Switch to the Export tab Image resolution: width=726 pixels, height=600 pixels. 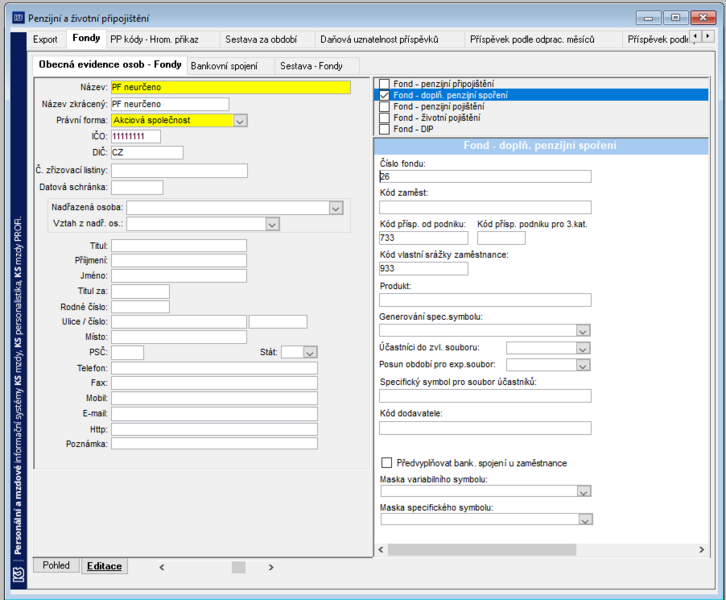tap(45, 39)
